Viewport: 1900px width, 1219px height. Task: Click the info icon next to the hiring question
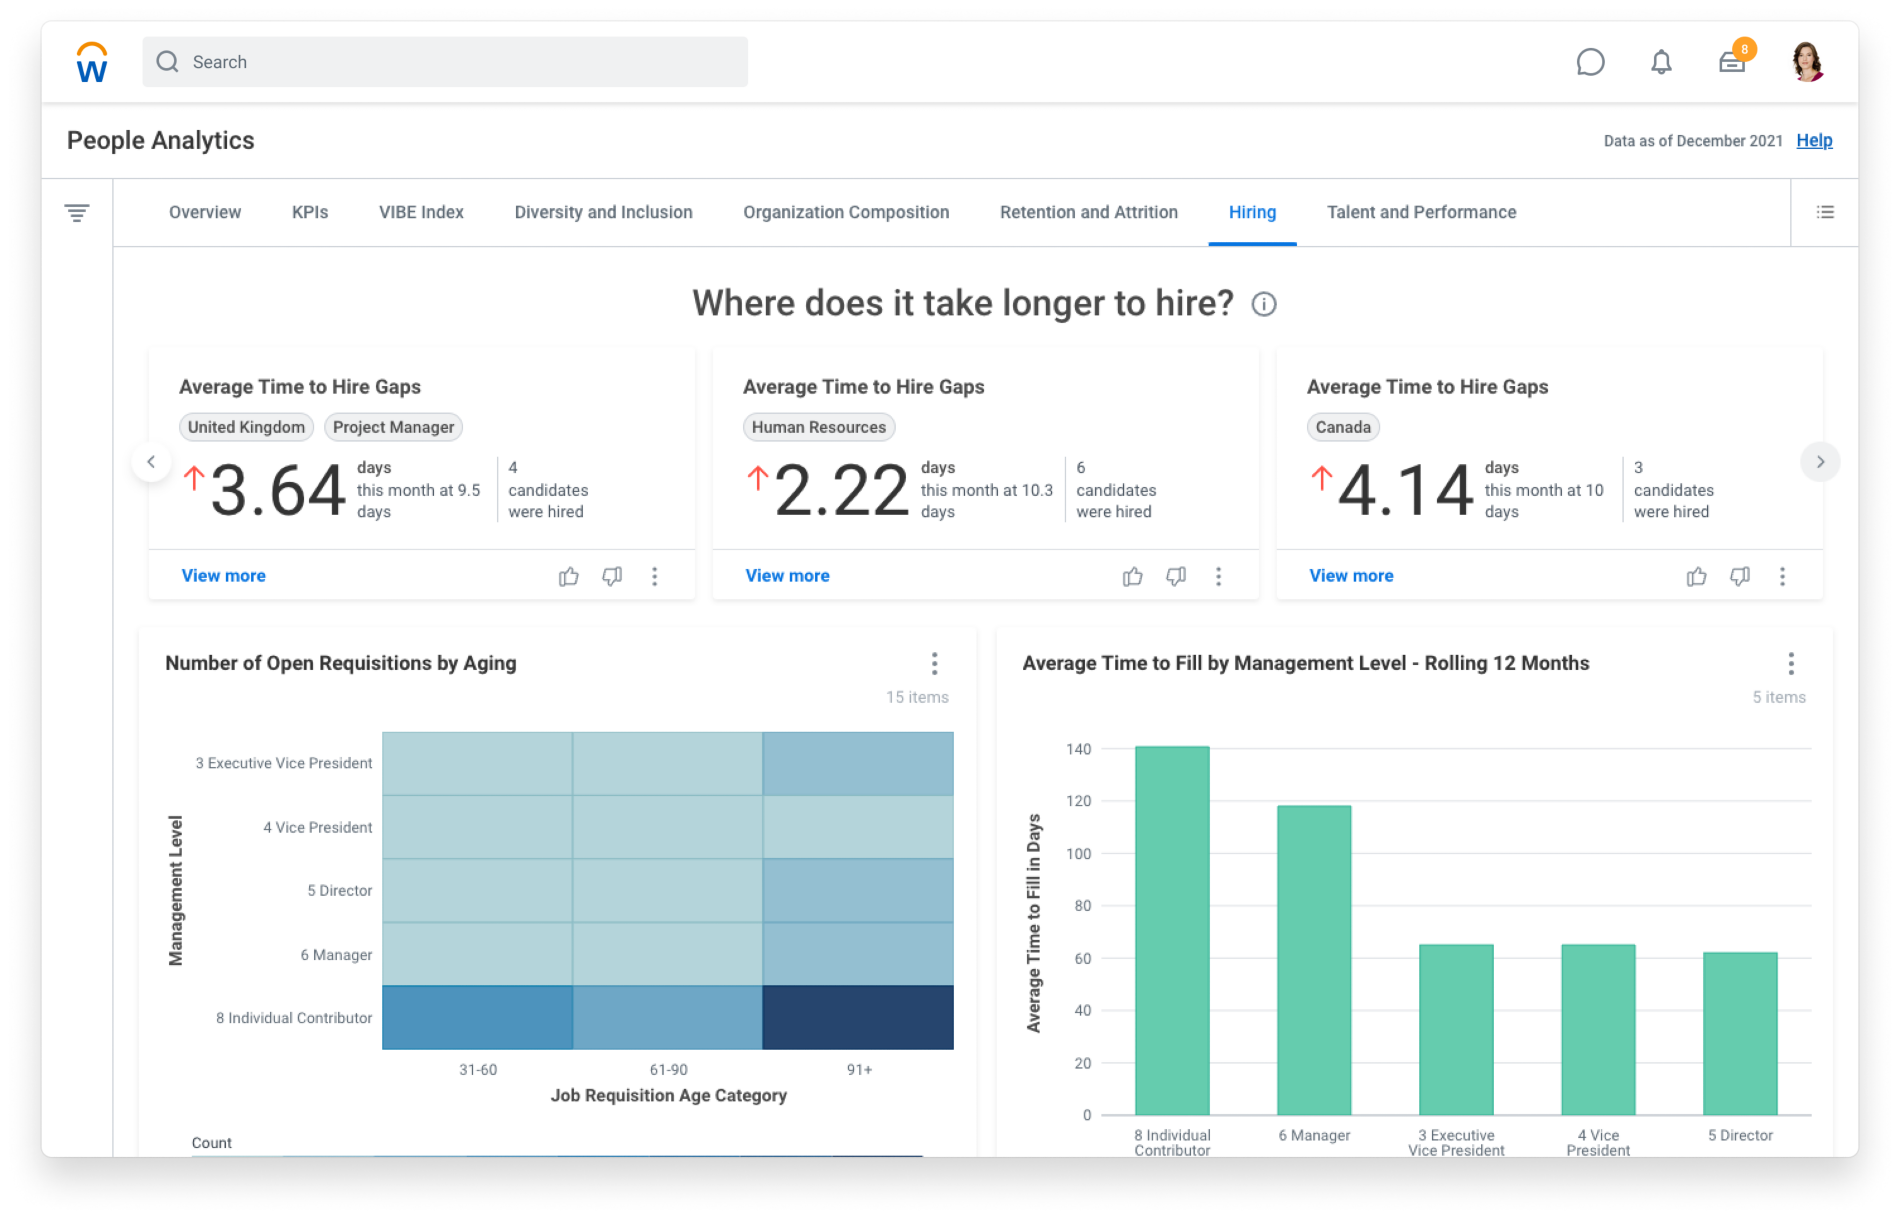click(x=1264, y=304)
